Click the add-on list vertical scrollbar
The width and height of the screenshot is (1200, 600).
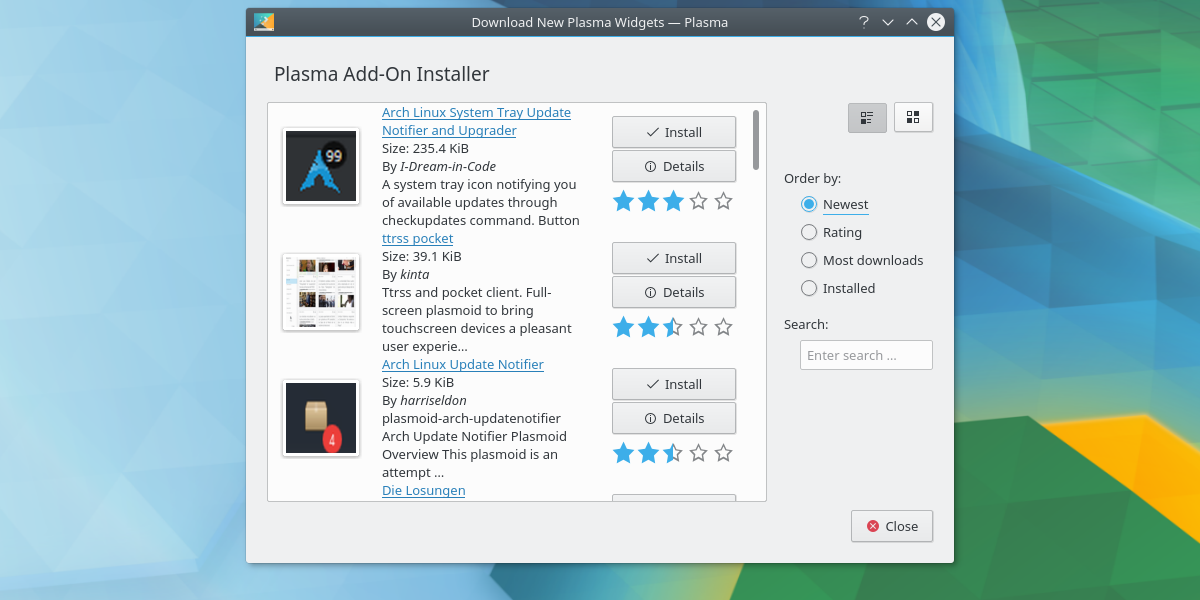click(x=756, y=140)
